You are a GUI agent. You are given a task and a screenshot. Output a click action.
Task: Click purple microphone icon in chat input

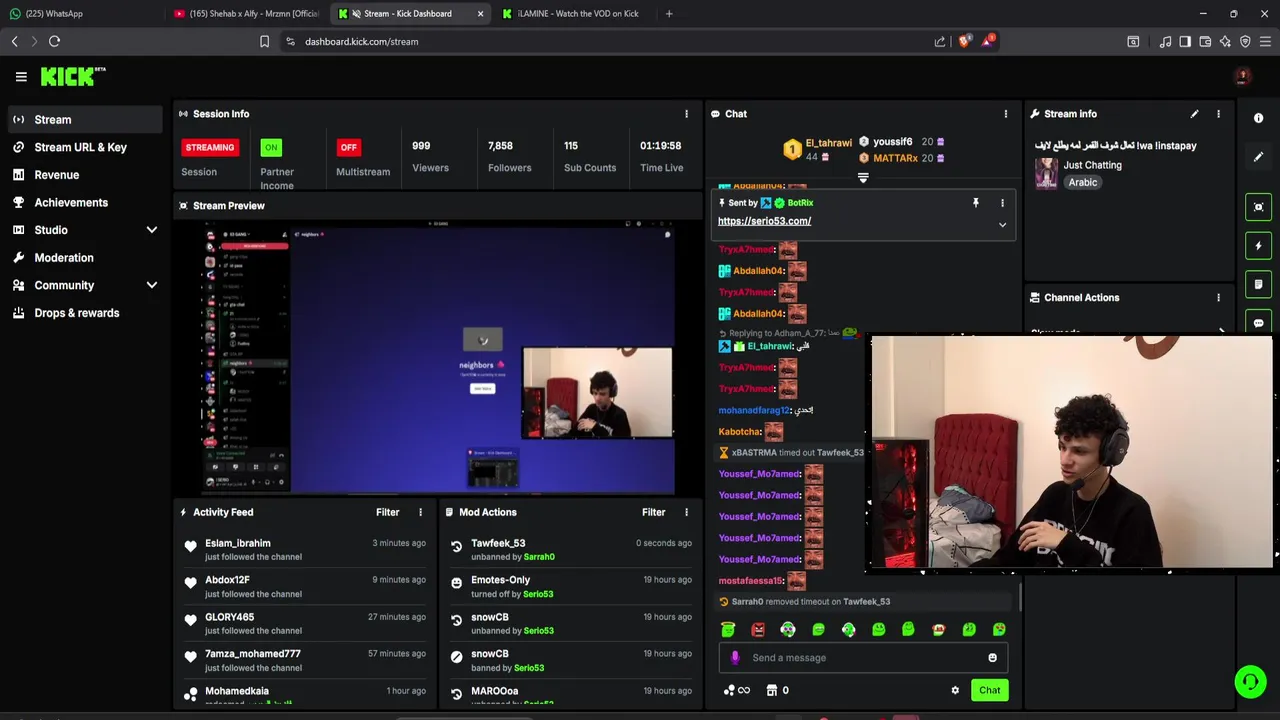pyautogui.click(x=735, y=658)
